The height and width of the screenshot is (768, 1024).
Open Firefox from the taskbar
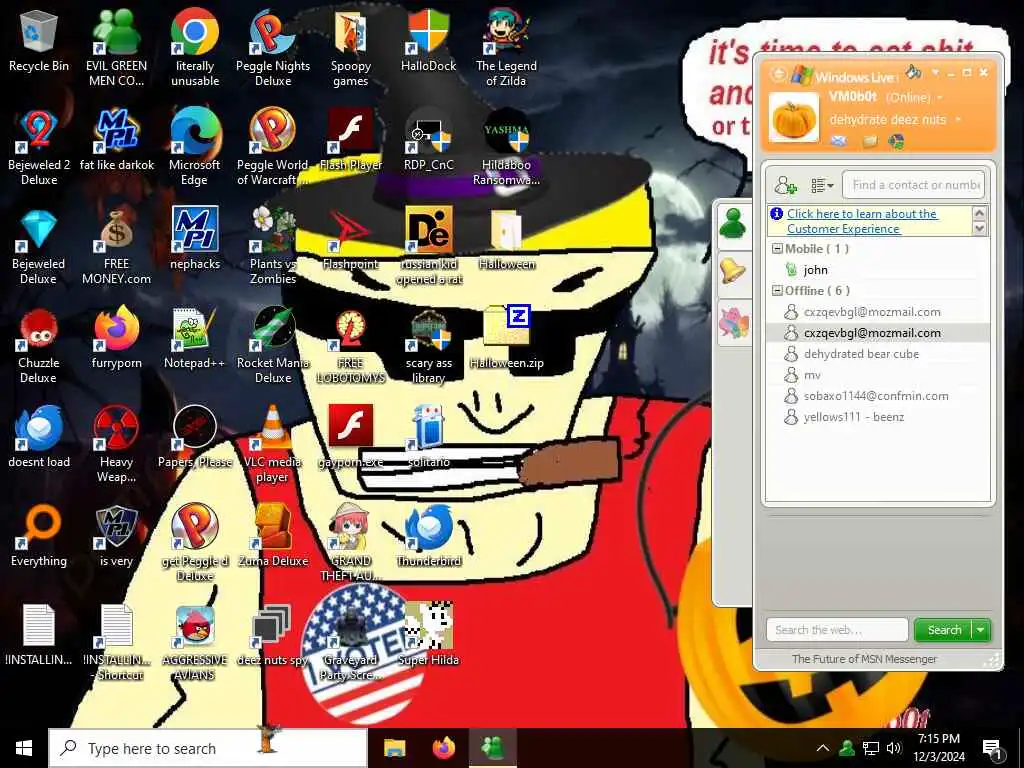point(444,748)
